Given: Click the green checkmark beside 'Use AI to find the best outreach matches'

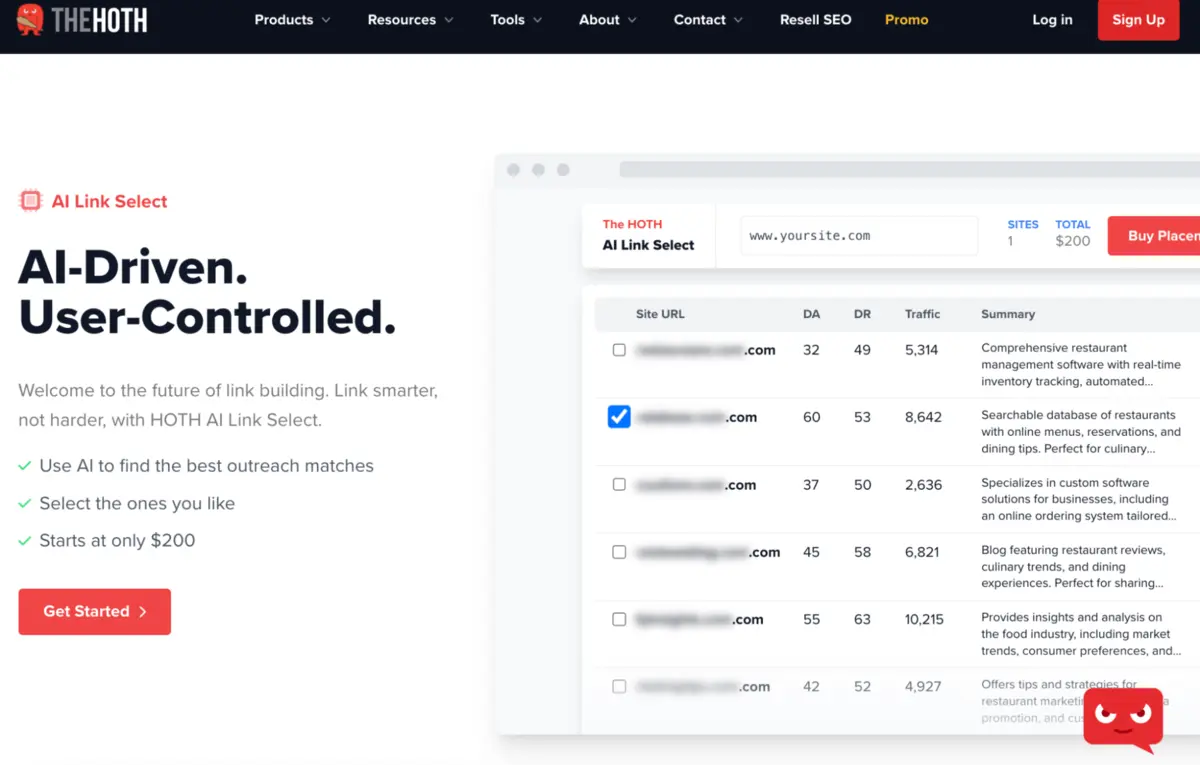Looking at the screenshot, I should 24,466.
